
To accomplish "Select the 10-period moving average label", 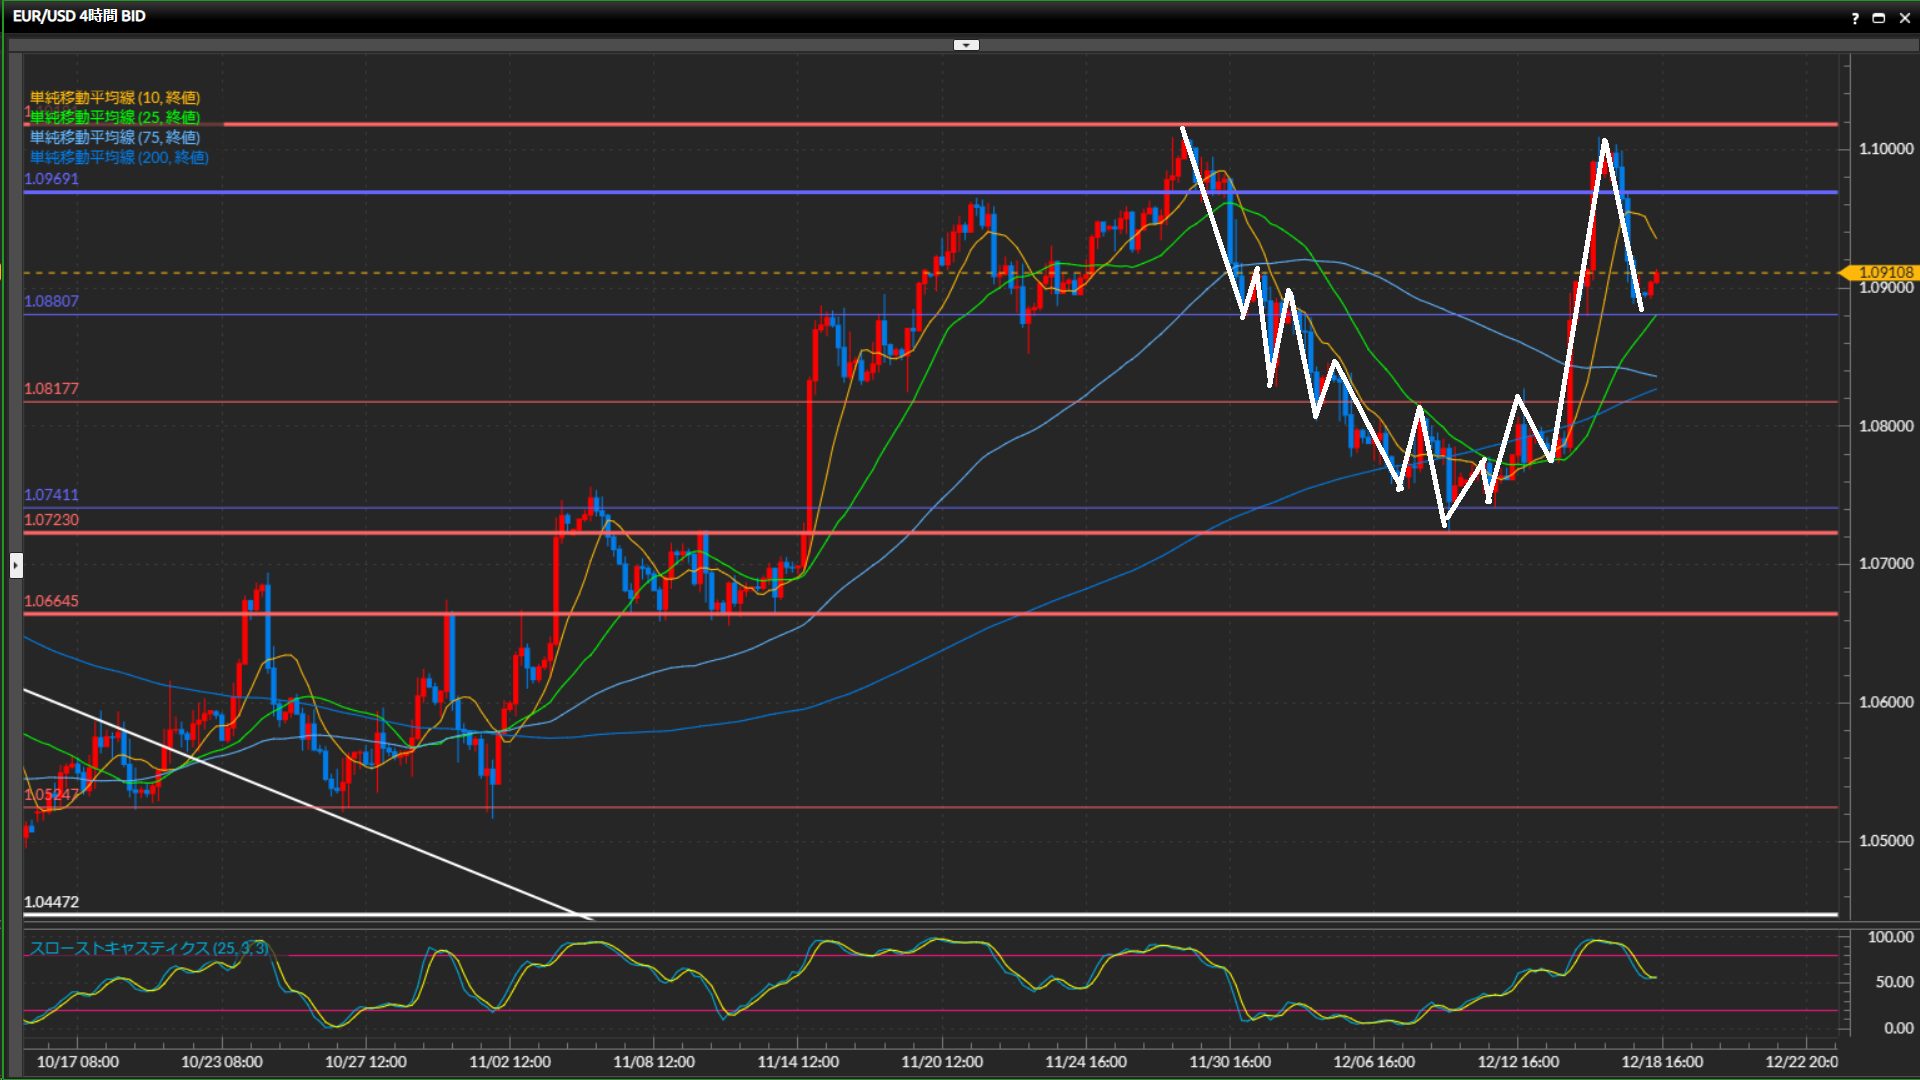I will (x=115, y=97).
